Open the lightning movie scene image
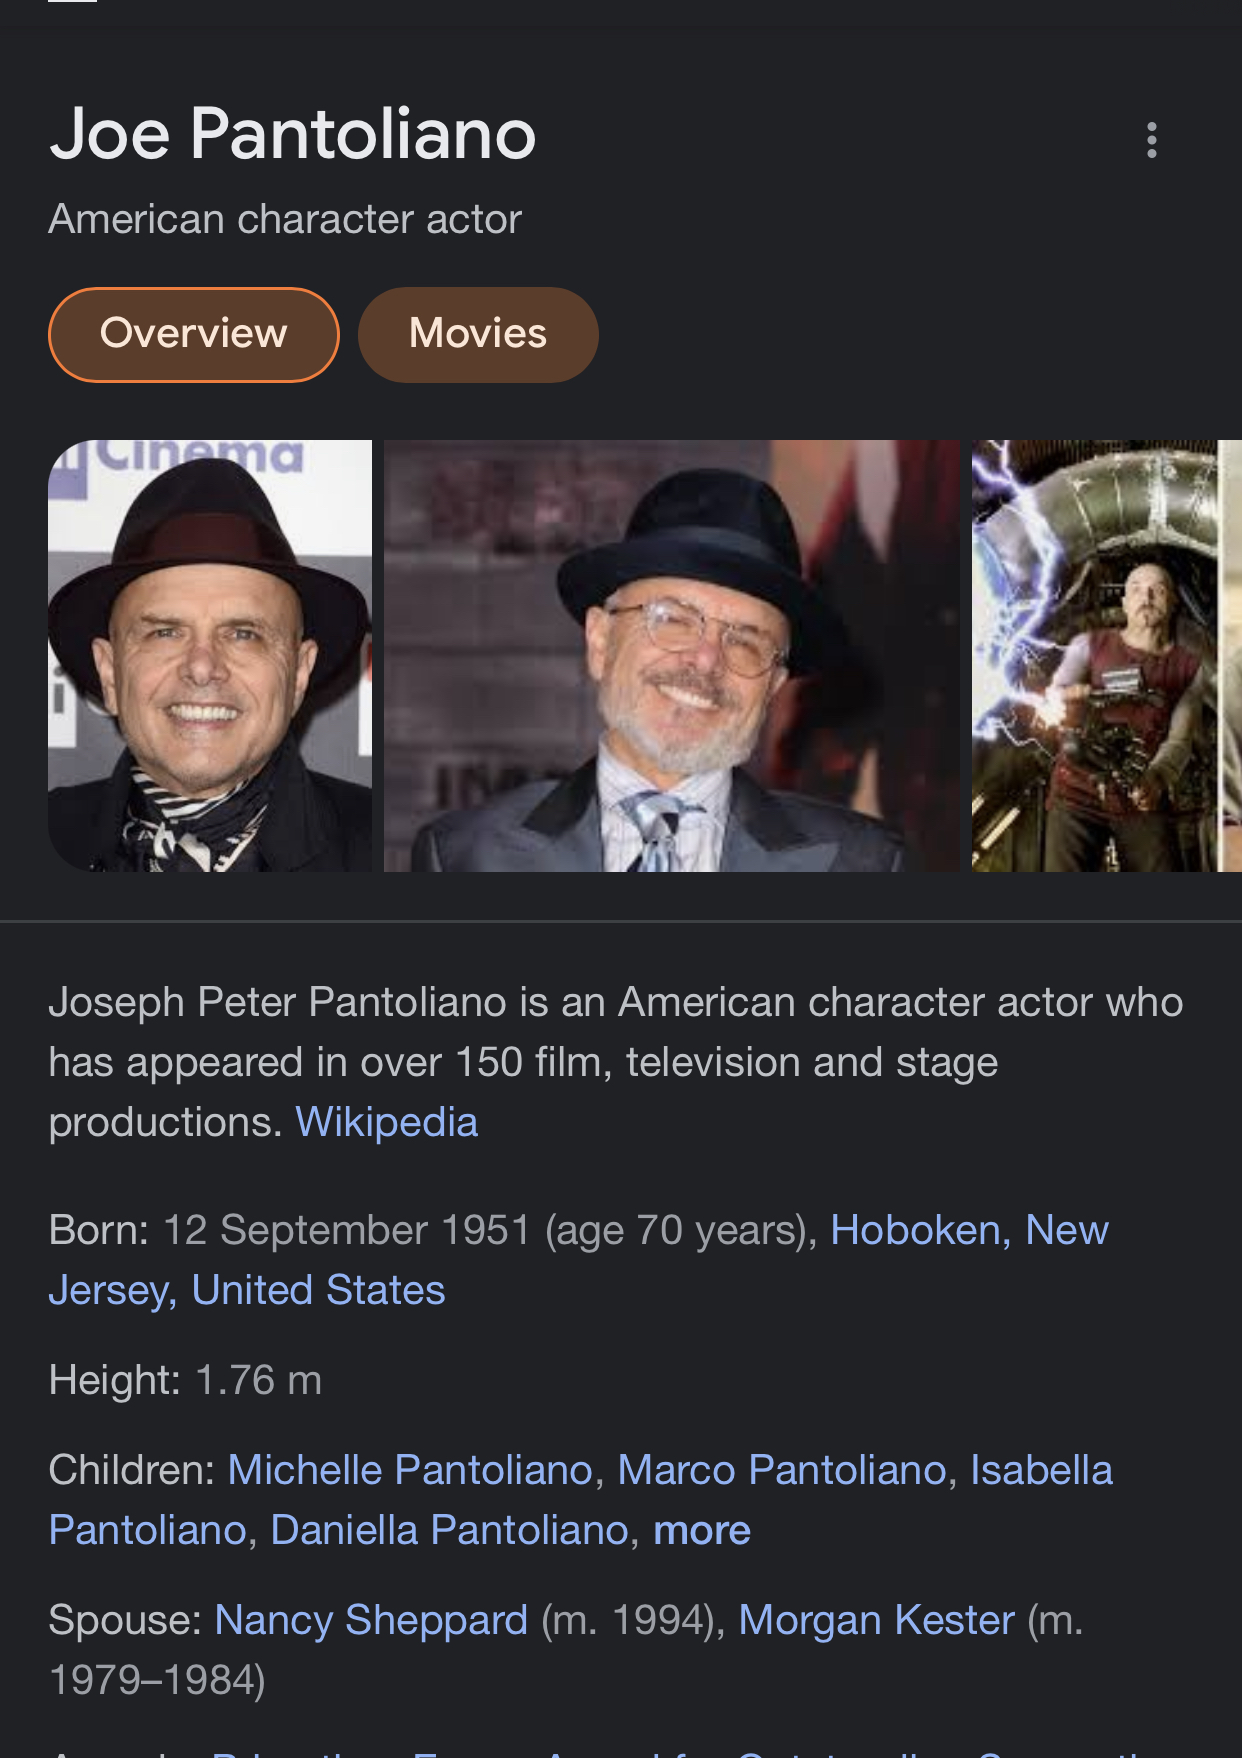 (1107, 656)
